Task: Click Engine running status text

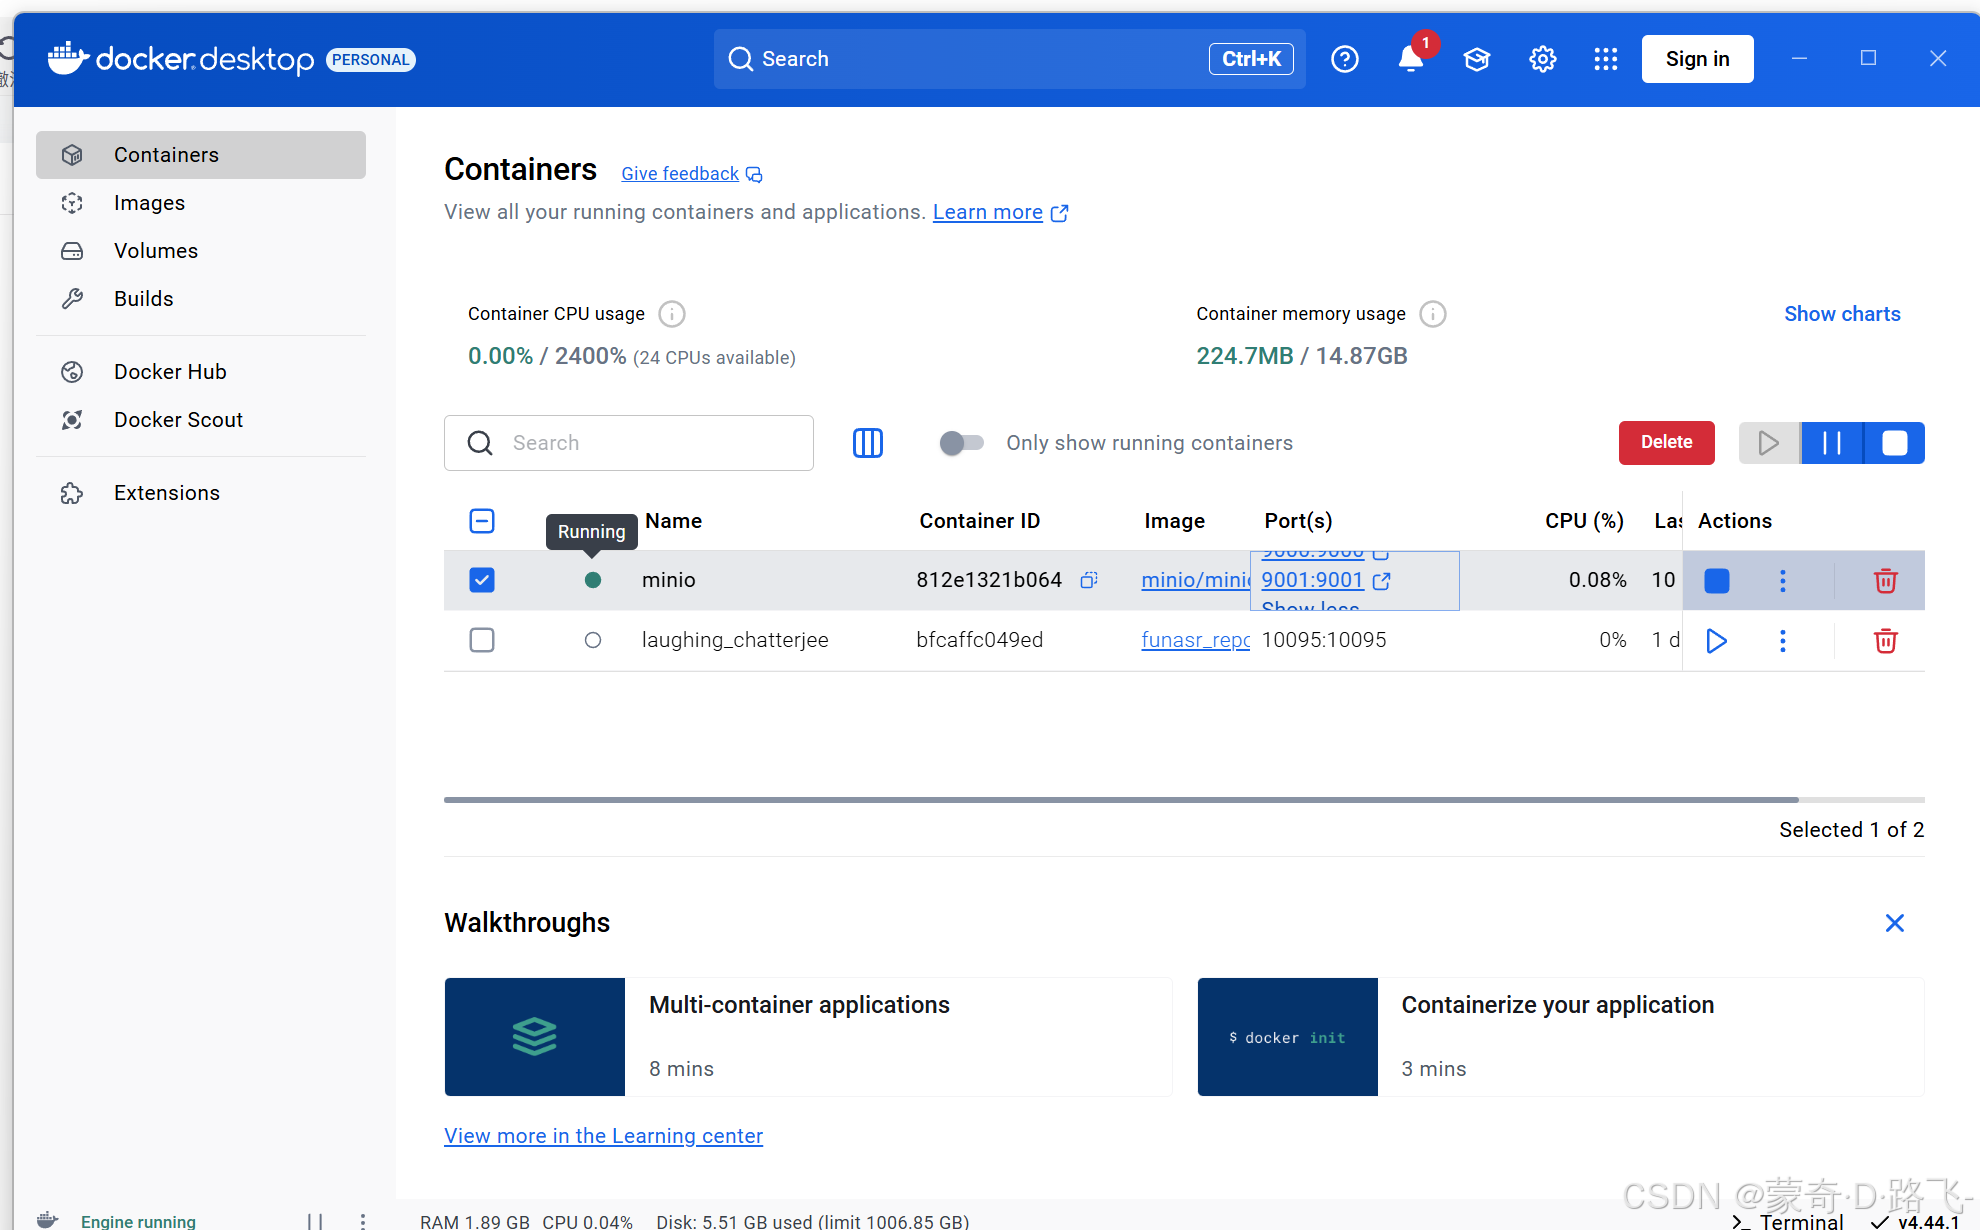Action: [x=138, y=1221]
